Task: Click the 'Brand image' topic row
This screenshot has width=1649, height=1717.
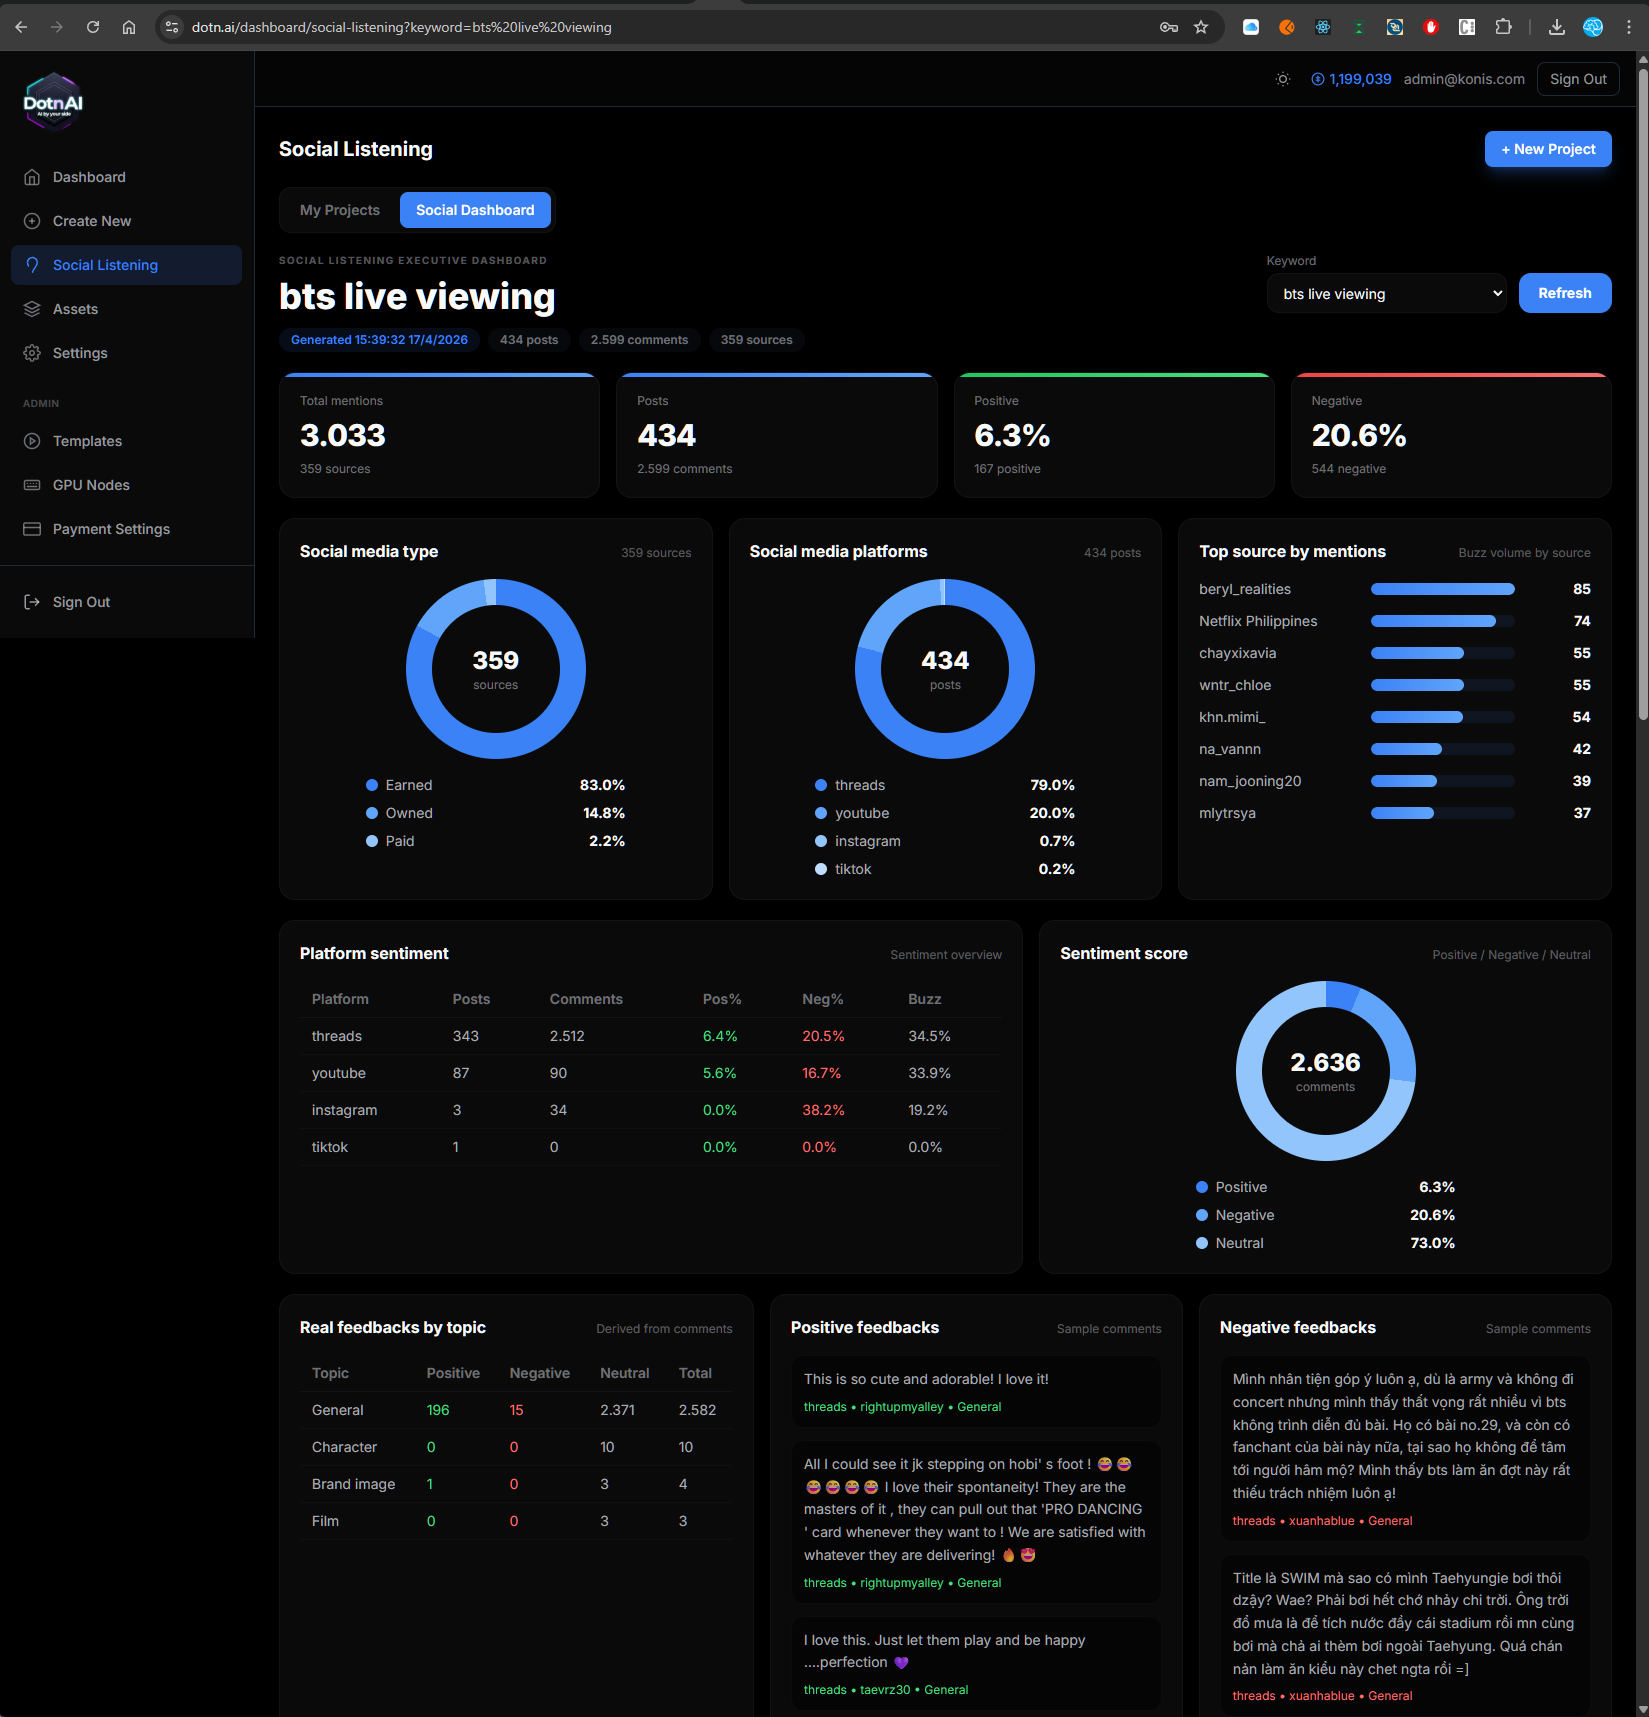Action: tap(516, 1484)
